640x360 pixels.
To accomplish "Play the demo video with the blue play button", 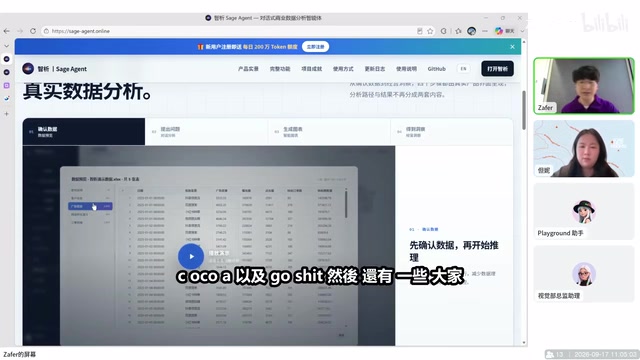I will click(191, 256).
